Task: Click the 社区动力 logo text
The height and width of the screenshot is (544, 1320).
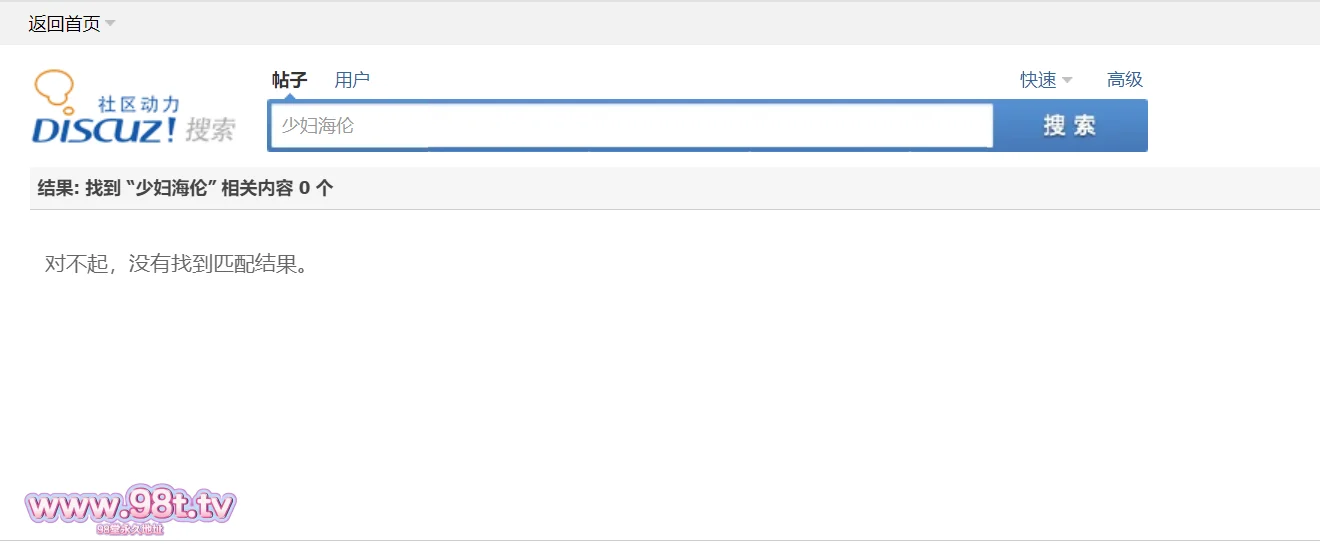Action: (x=138, y=104)
